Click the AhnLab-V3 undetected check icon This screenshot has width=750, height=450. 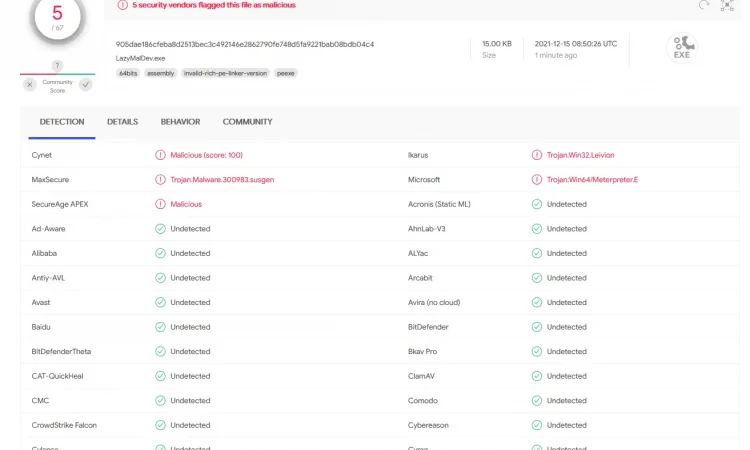coord(537,229)
